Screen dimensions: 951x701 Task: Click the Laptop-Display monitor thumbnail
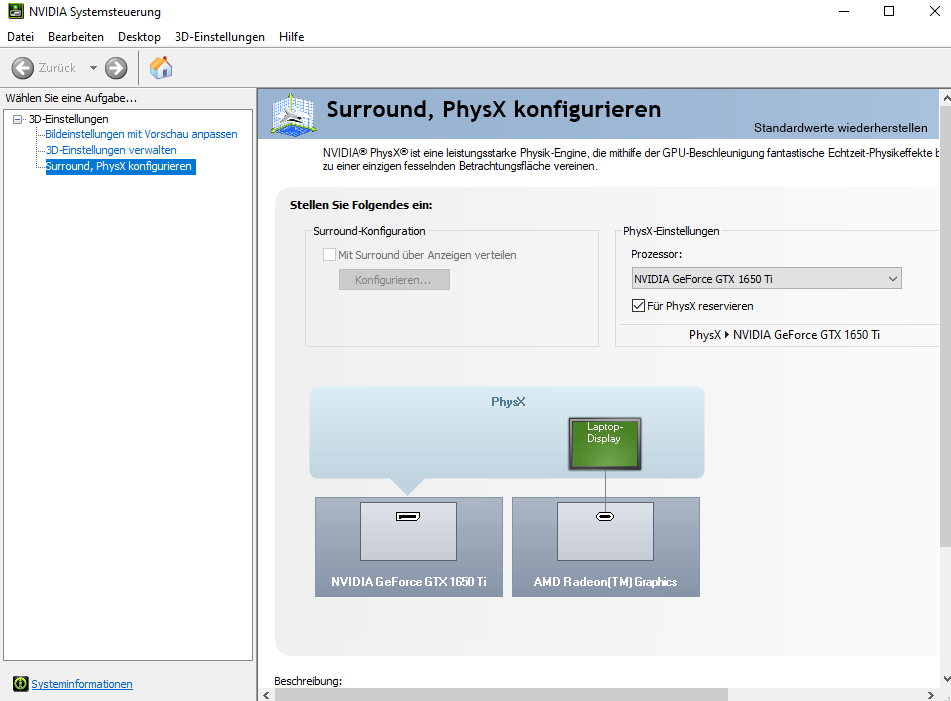(x=605, y=443)
